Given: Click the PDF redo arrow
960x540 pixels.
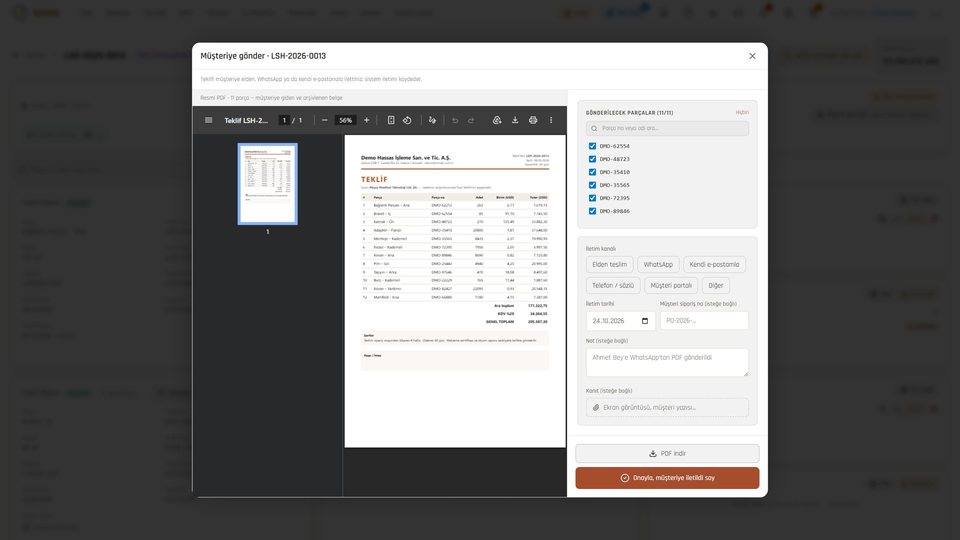Looking at the screenshot, I should [471, 120].
